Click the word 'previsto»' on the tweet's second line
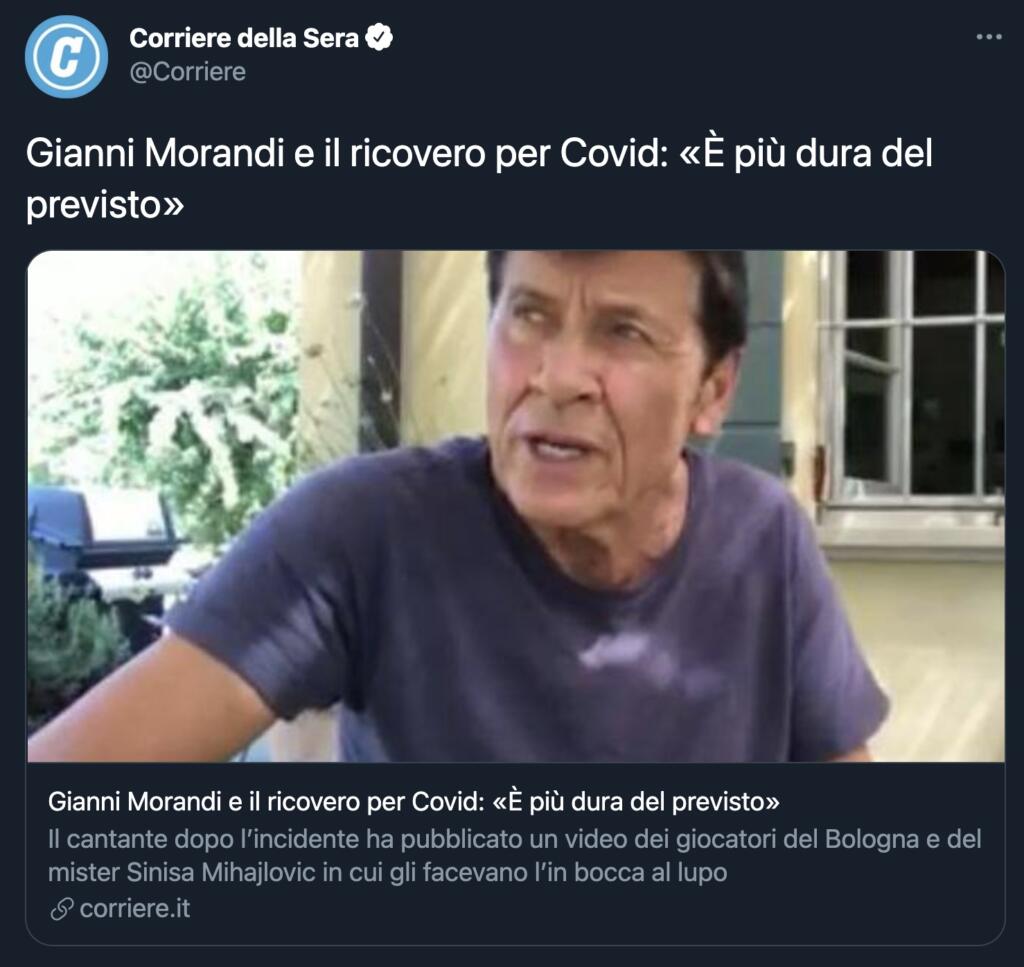Image resolution: width=1024 pixels, height=967 pixels. point(104,205)
